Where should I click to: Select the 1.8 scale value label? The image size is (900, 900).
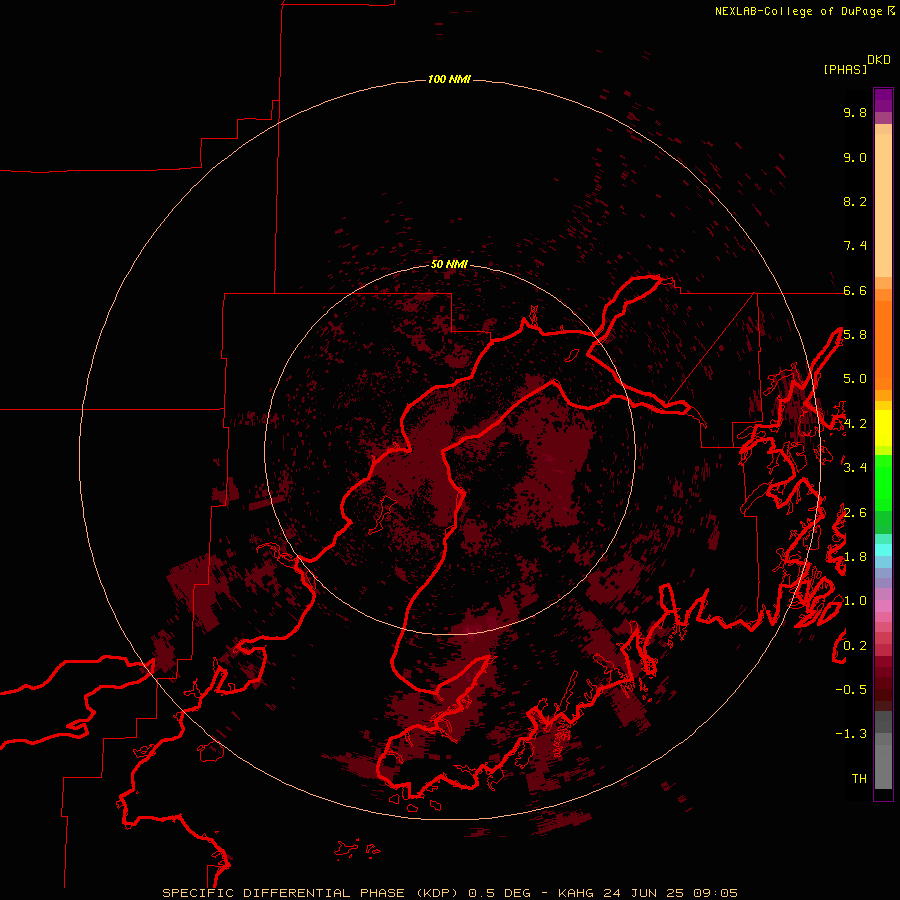tap(855, 557)
